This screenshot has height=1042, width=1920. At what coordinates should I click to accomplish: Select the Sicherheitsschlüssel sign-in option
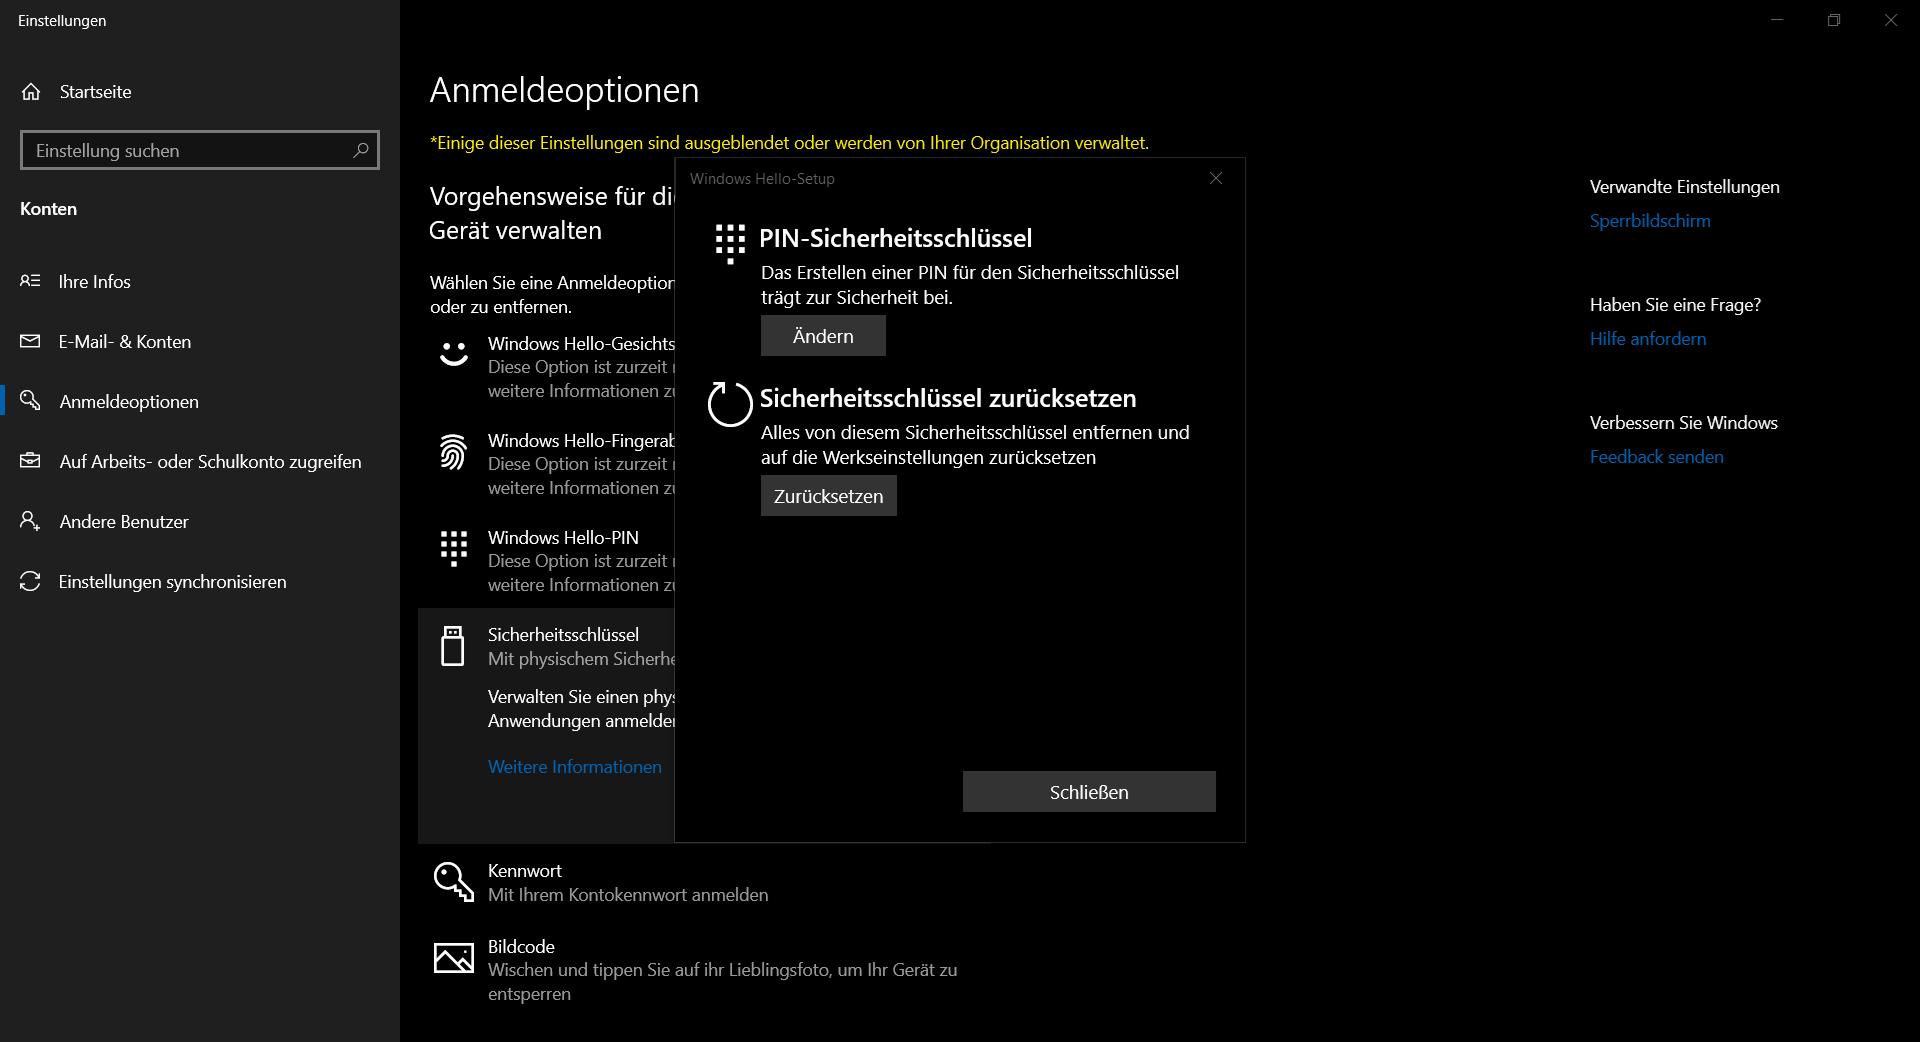[547, 646]
